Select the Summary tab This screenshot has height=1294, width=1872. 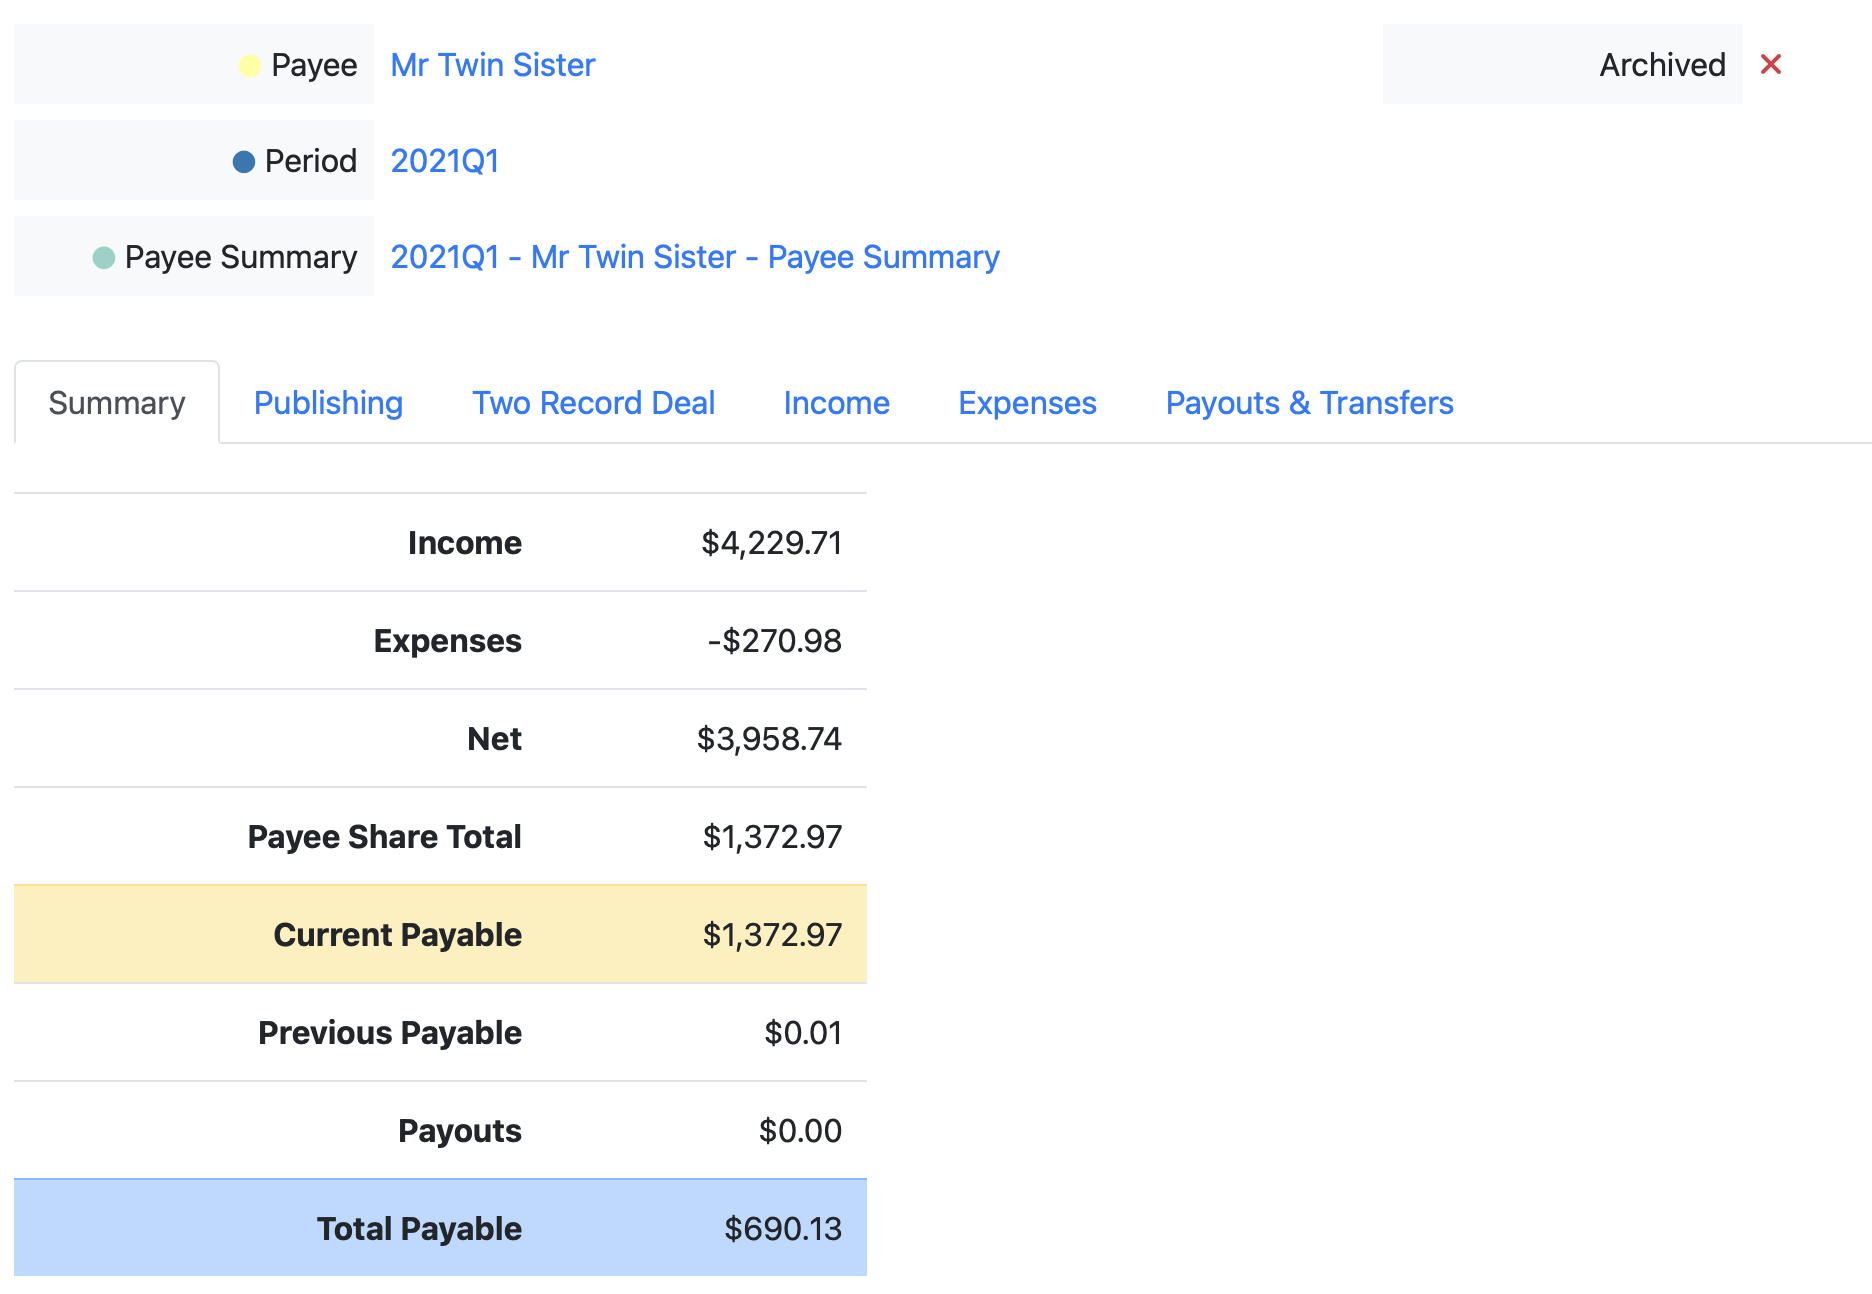pyautogui.click(x=117, y=403)
